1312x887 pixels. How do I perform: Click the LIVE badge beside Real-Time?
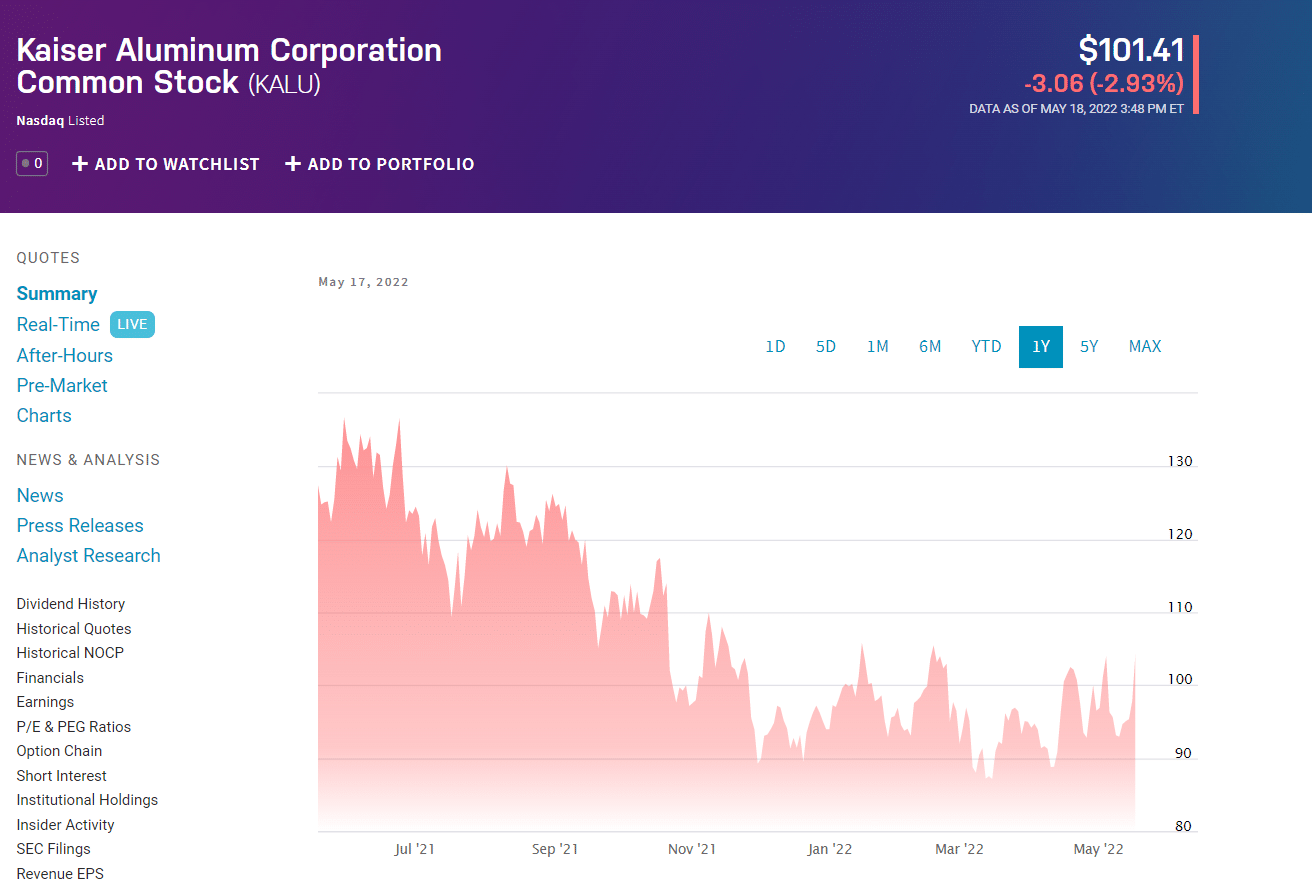pos(131,324)
